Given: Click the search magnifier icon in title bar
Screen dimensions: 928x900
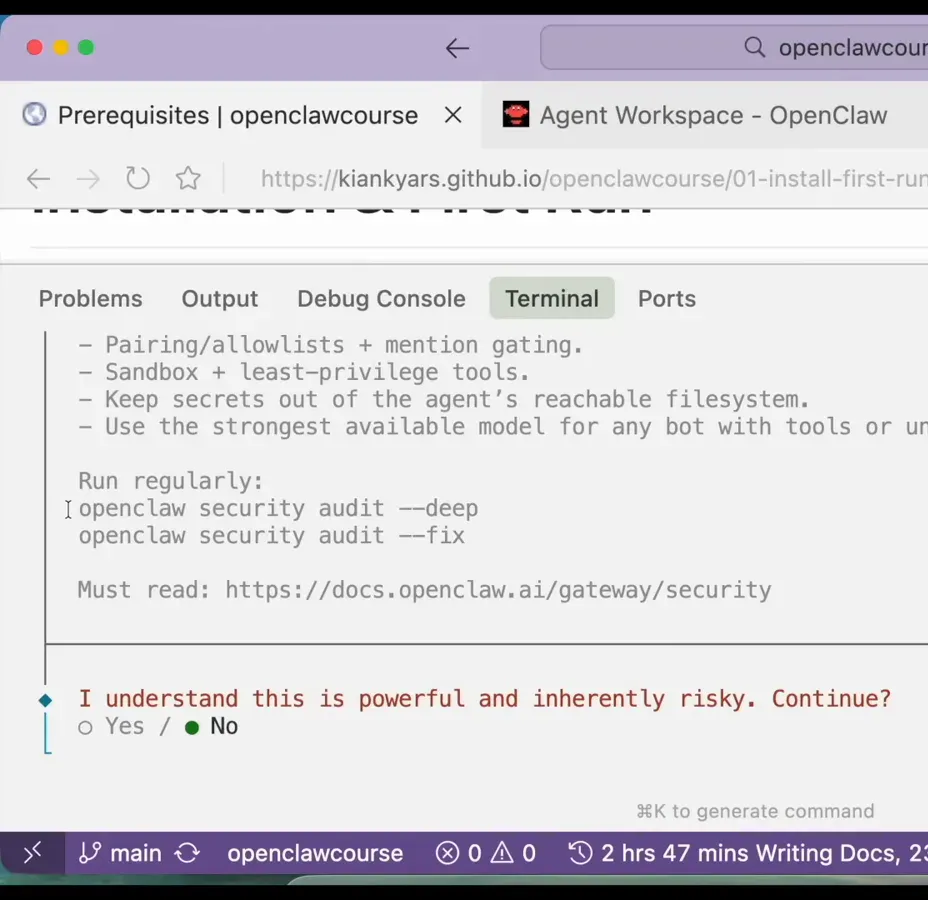Looking at the screenshot, I should point(755,47).
